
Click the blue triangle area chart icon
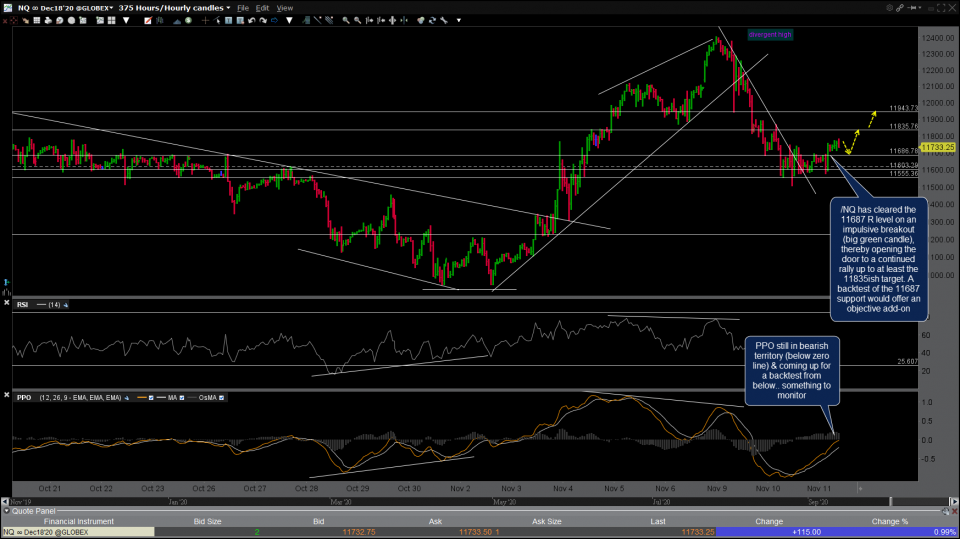[x=178, y=21]
